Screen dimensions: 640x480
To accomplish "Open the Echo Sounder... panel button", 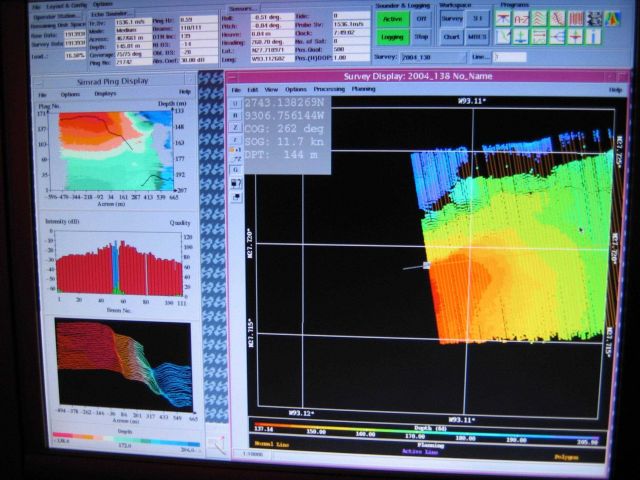I will (110, 14).
